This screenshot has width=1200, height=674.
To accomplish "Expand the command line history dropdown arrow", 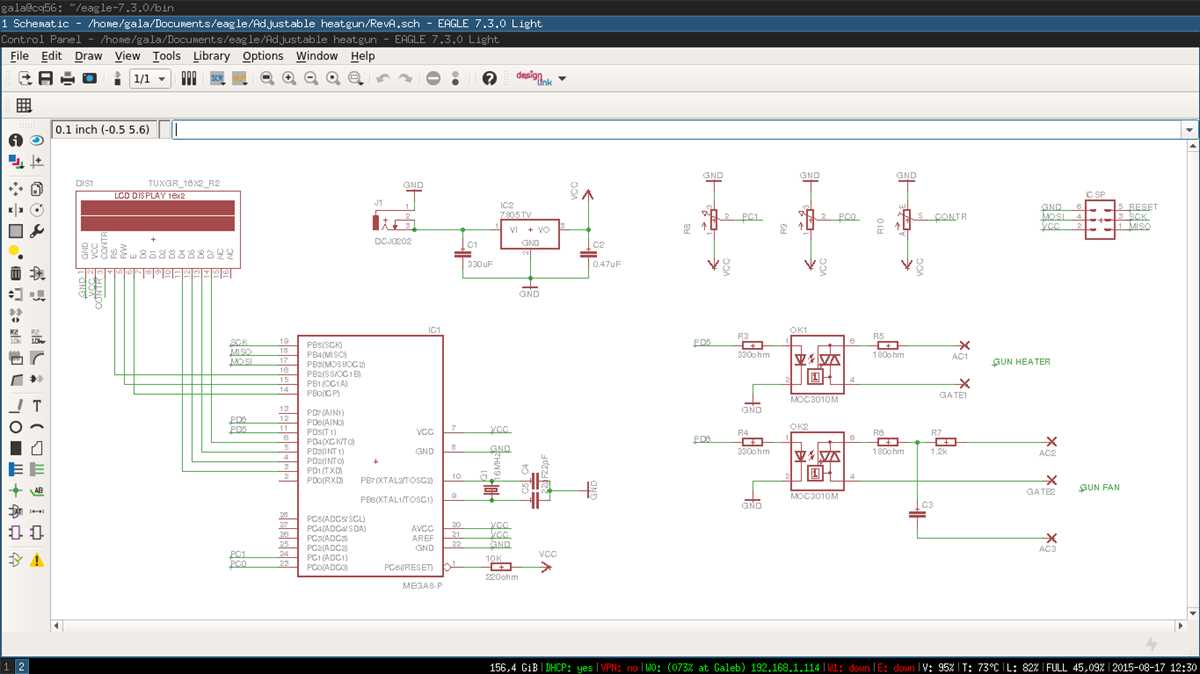I will click(1189, 130).
